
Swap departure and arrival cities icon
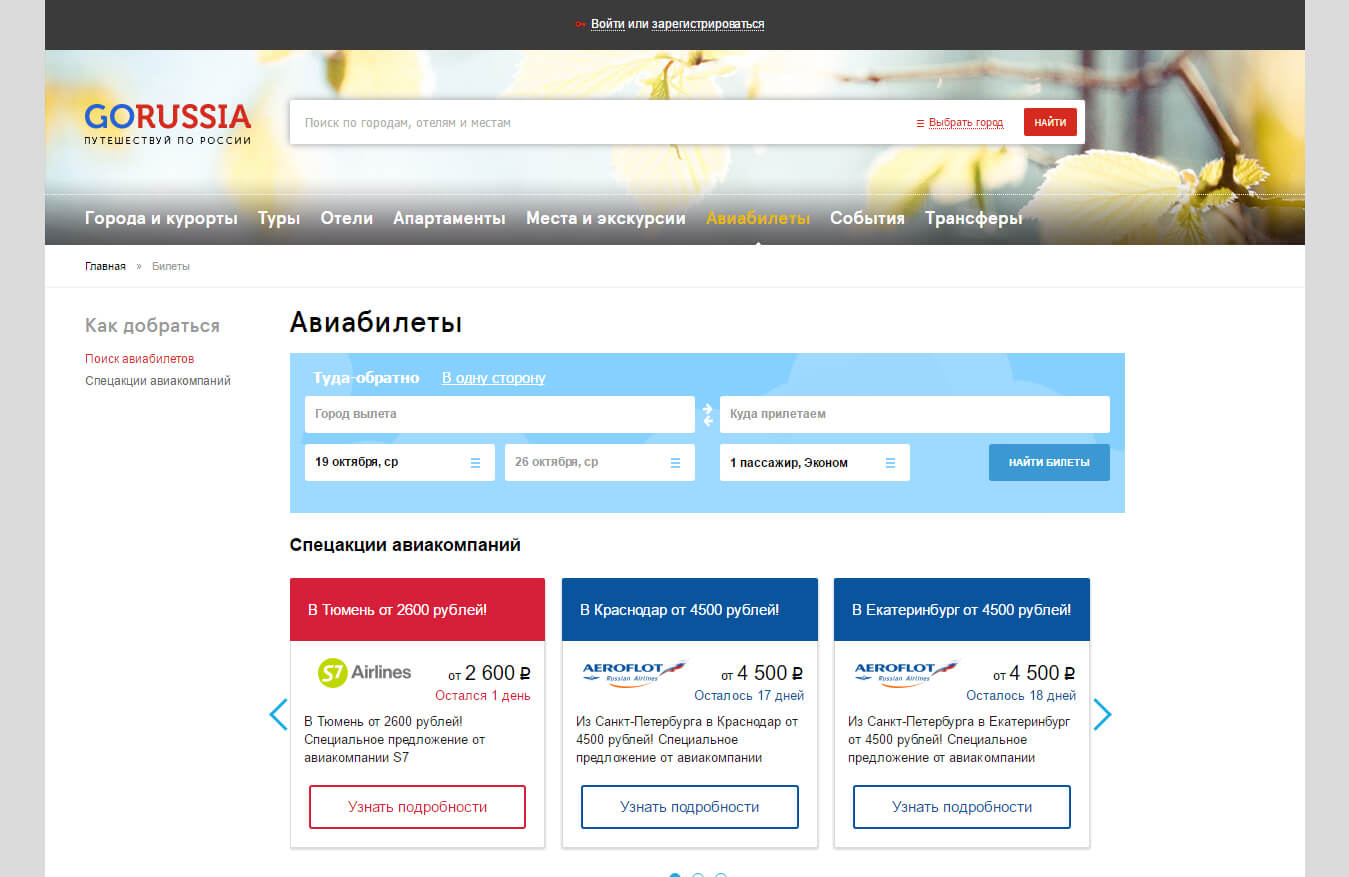point(707,414)
